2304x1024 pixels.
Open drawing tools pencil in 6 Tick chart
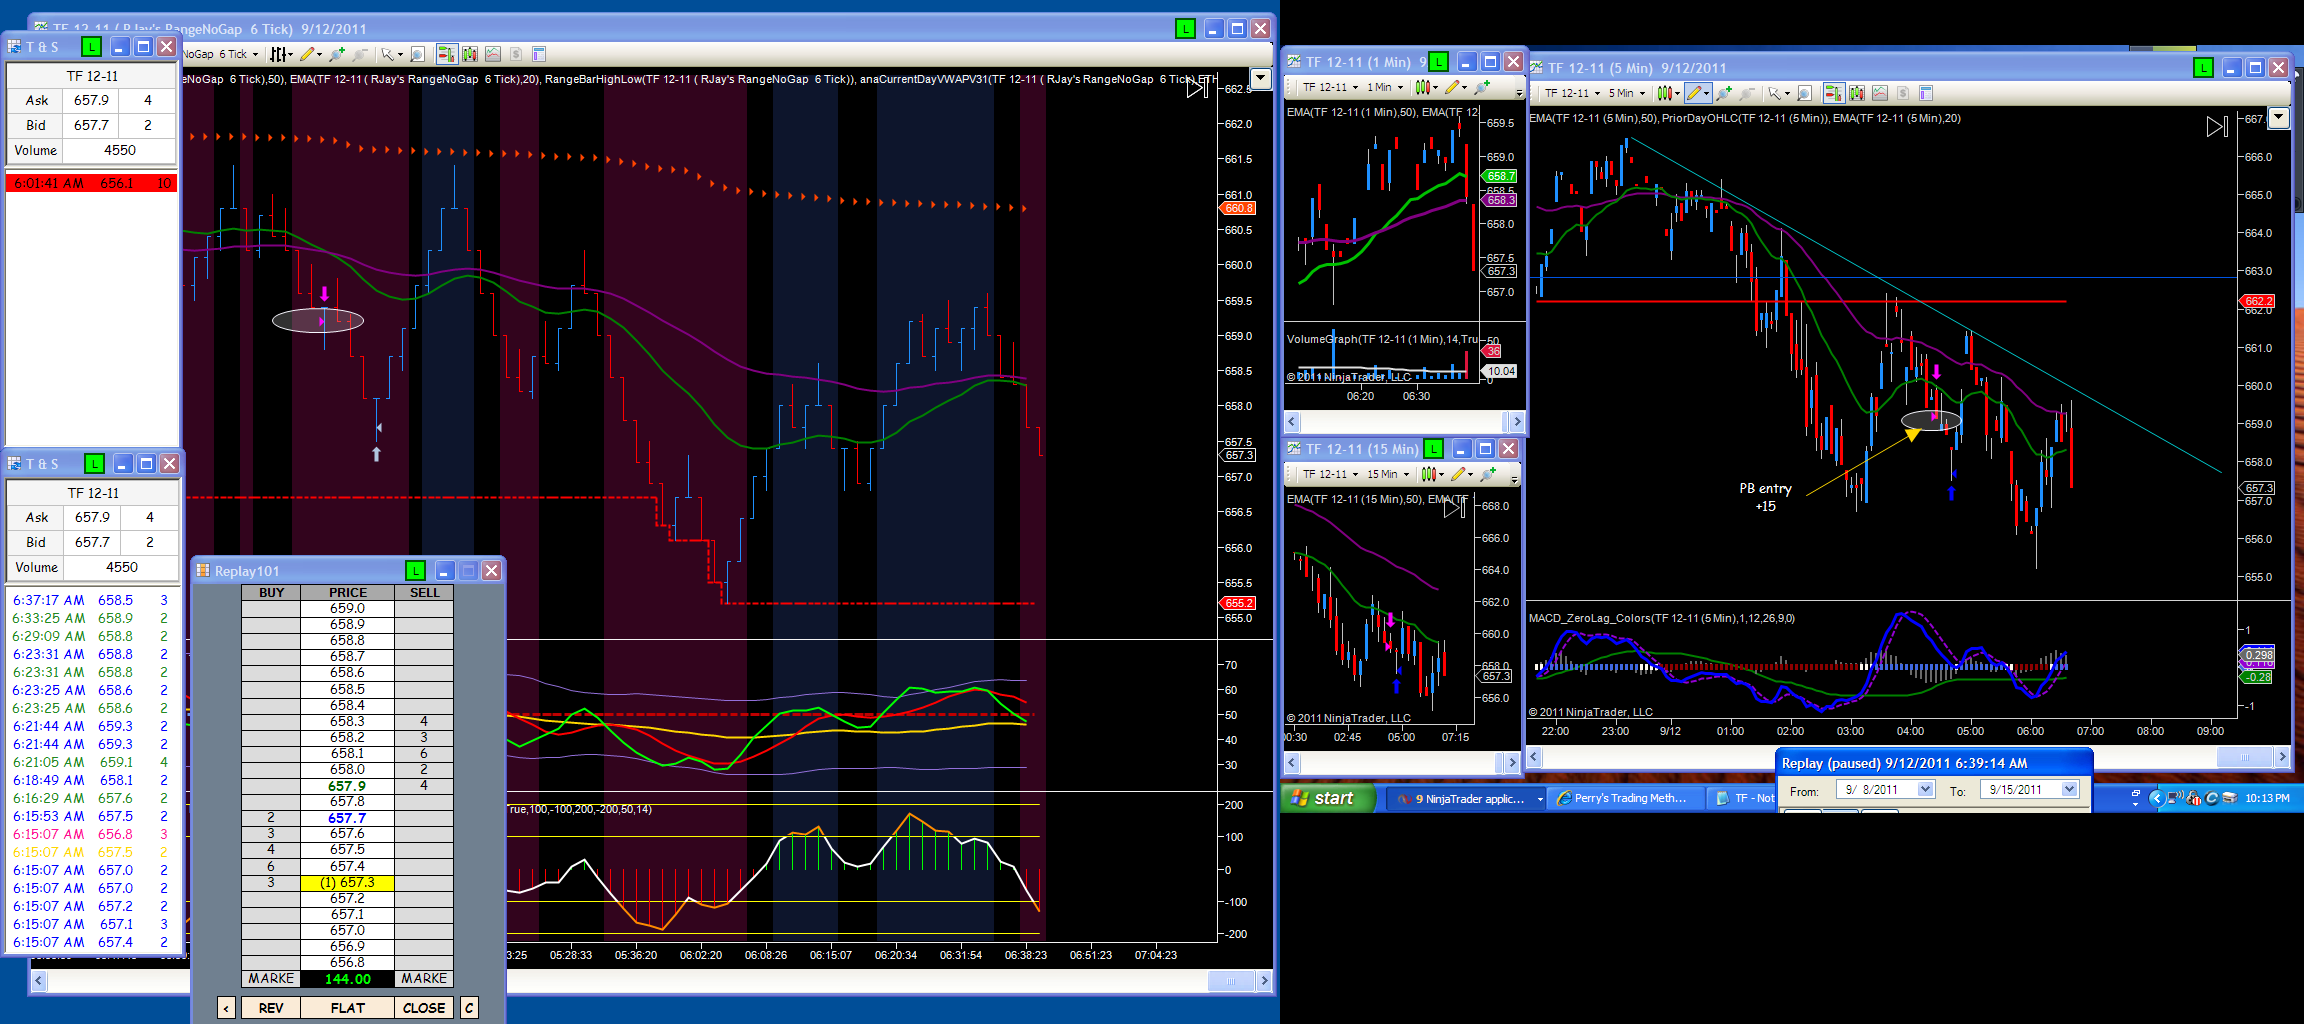tap(311, 54)
